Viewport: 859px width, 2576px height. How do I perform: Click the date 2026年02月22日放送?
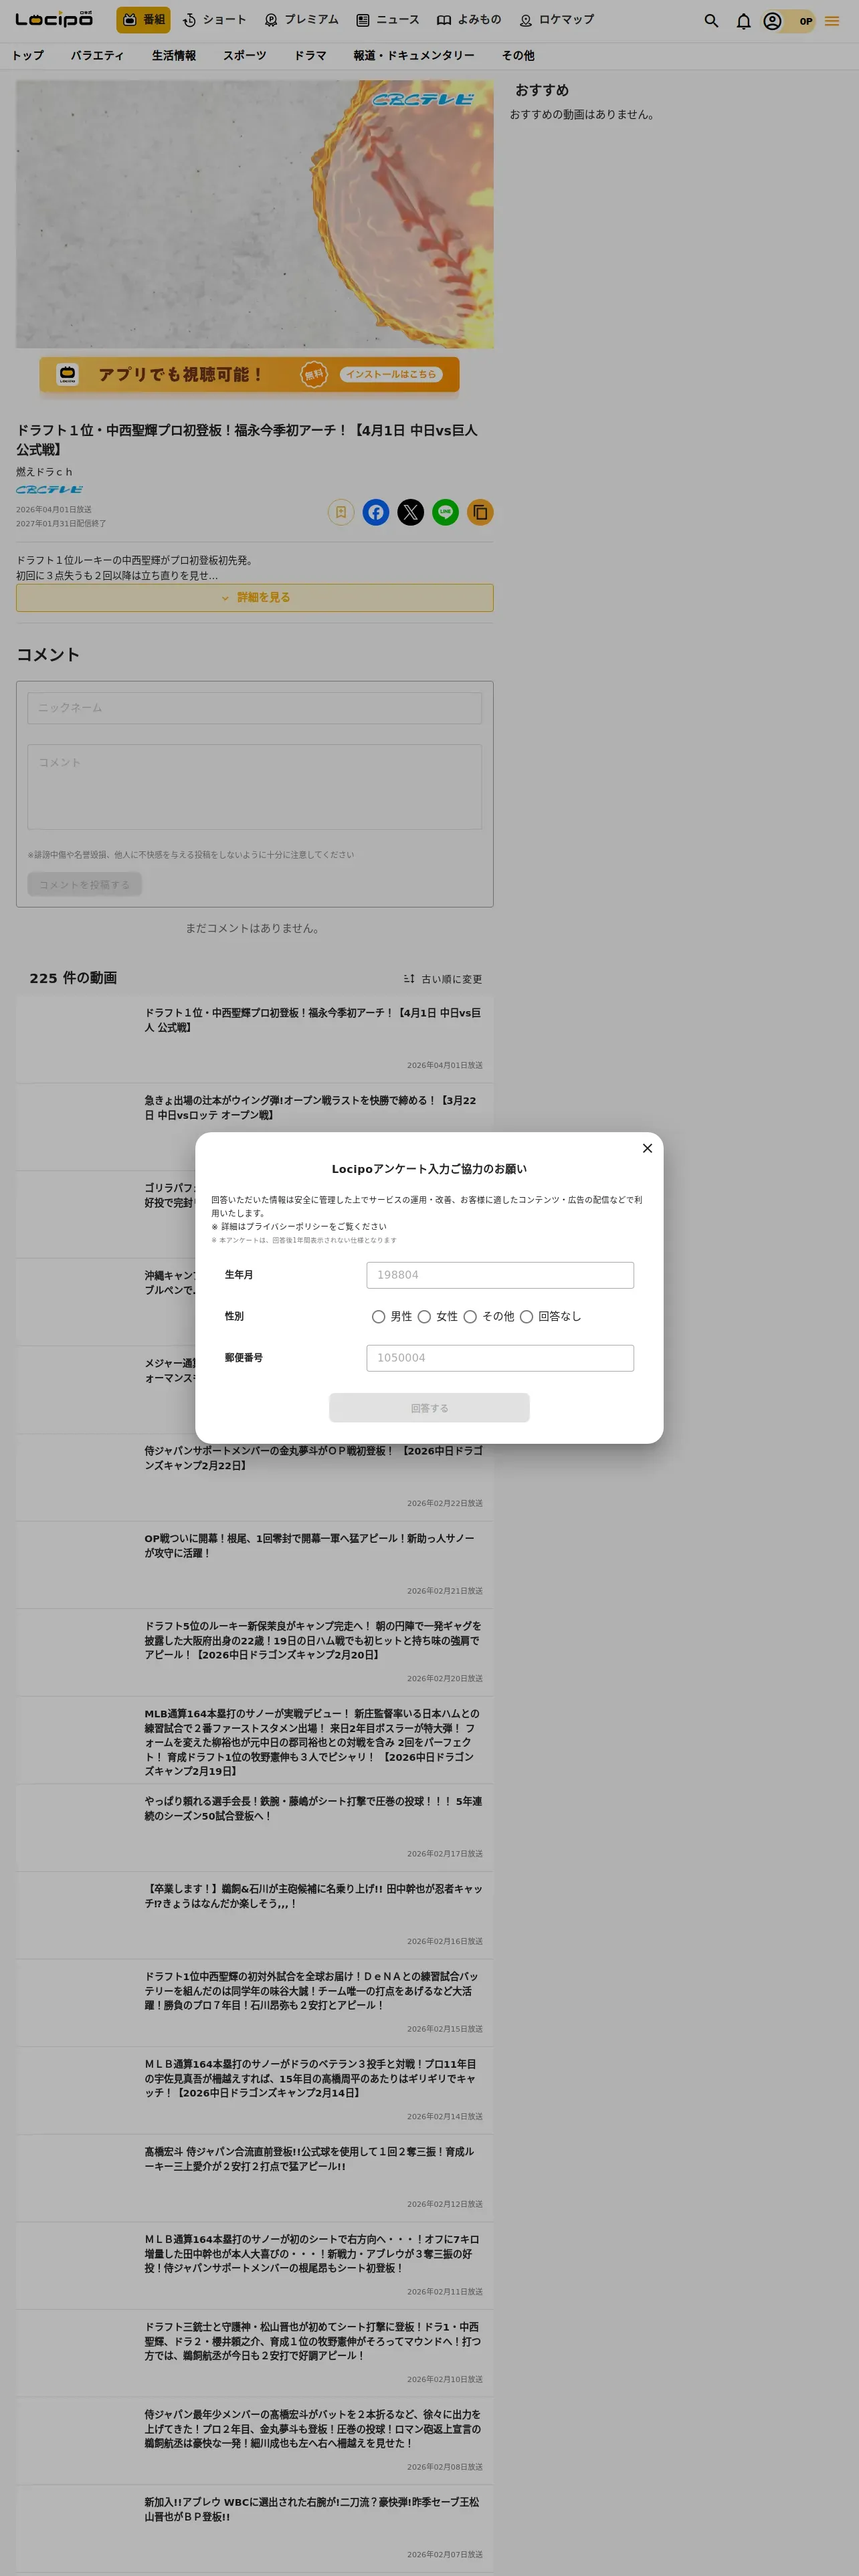(445, 1503)
